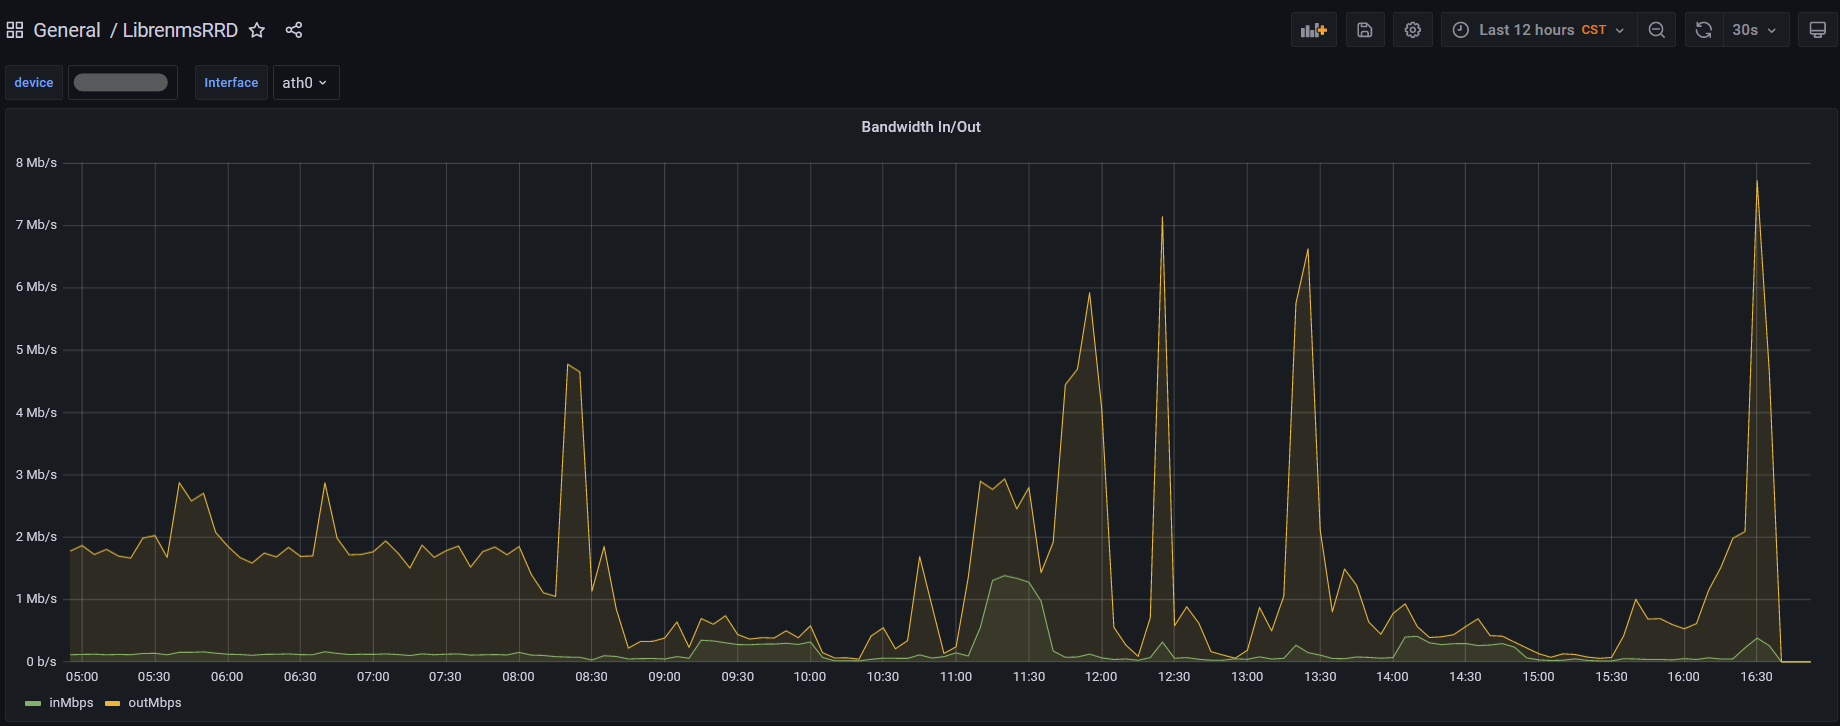
Task: Open the Bandwidth In/Out panel menu
Action: (920, 127)
